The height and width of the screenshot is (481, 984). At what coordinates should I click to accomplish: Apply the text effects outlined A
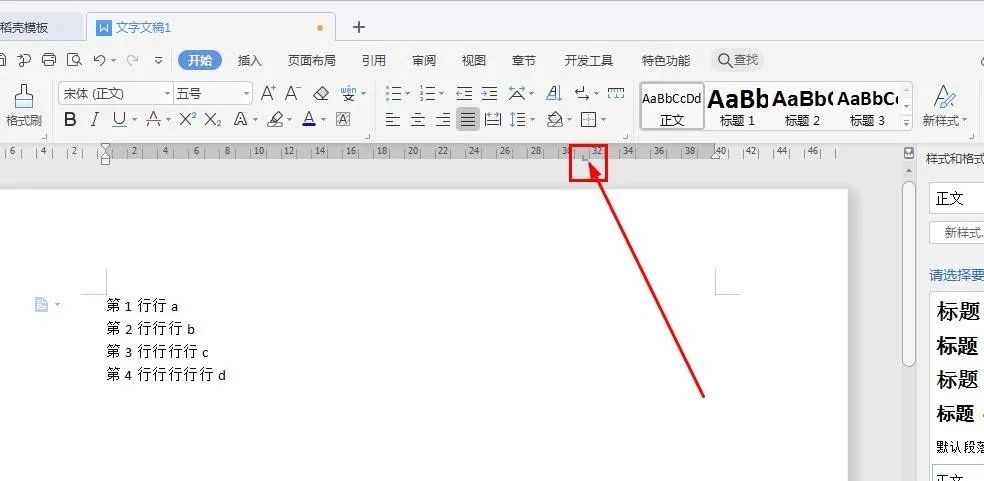[x=240, y=119]
